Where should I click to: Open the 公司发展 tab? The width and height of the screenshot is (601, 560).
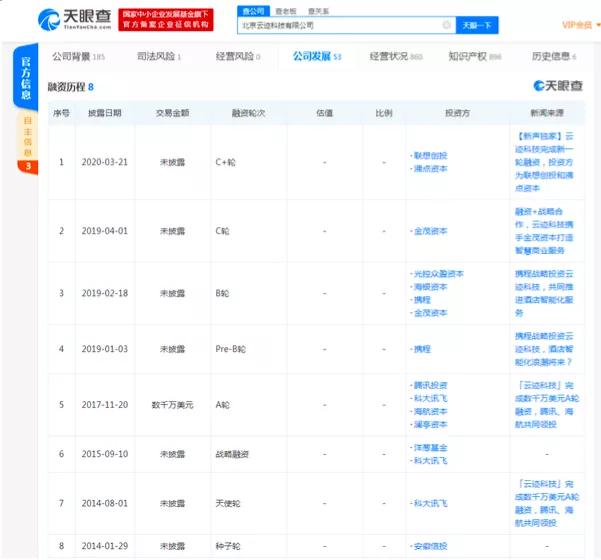[317, 57]
